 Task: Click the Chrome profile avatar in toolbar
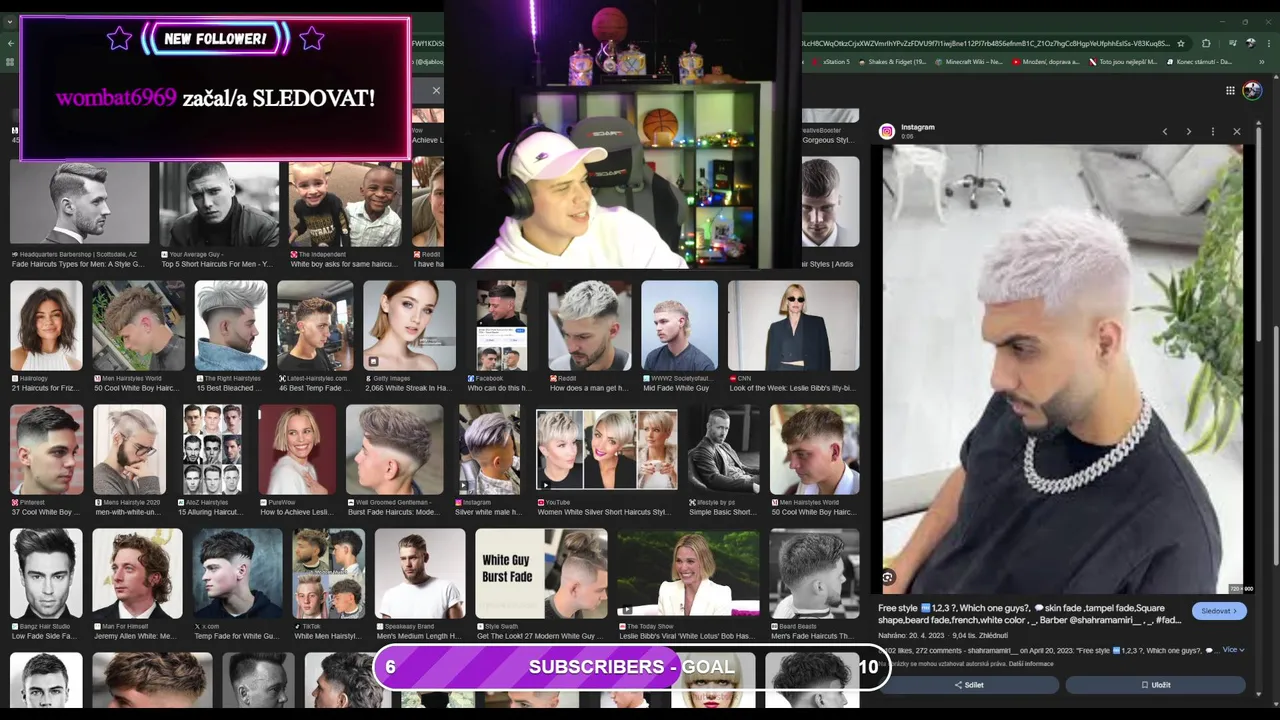[1250, 43]
